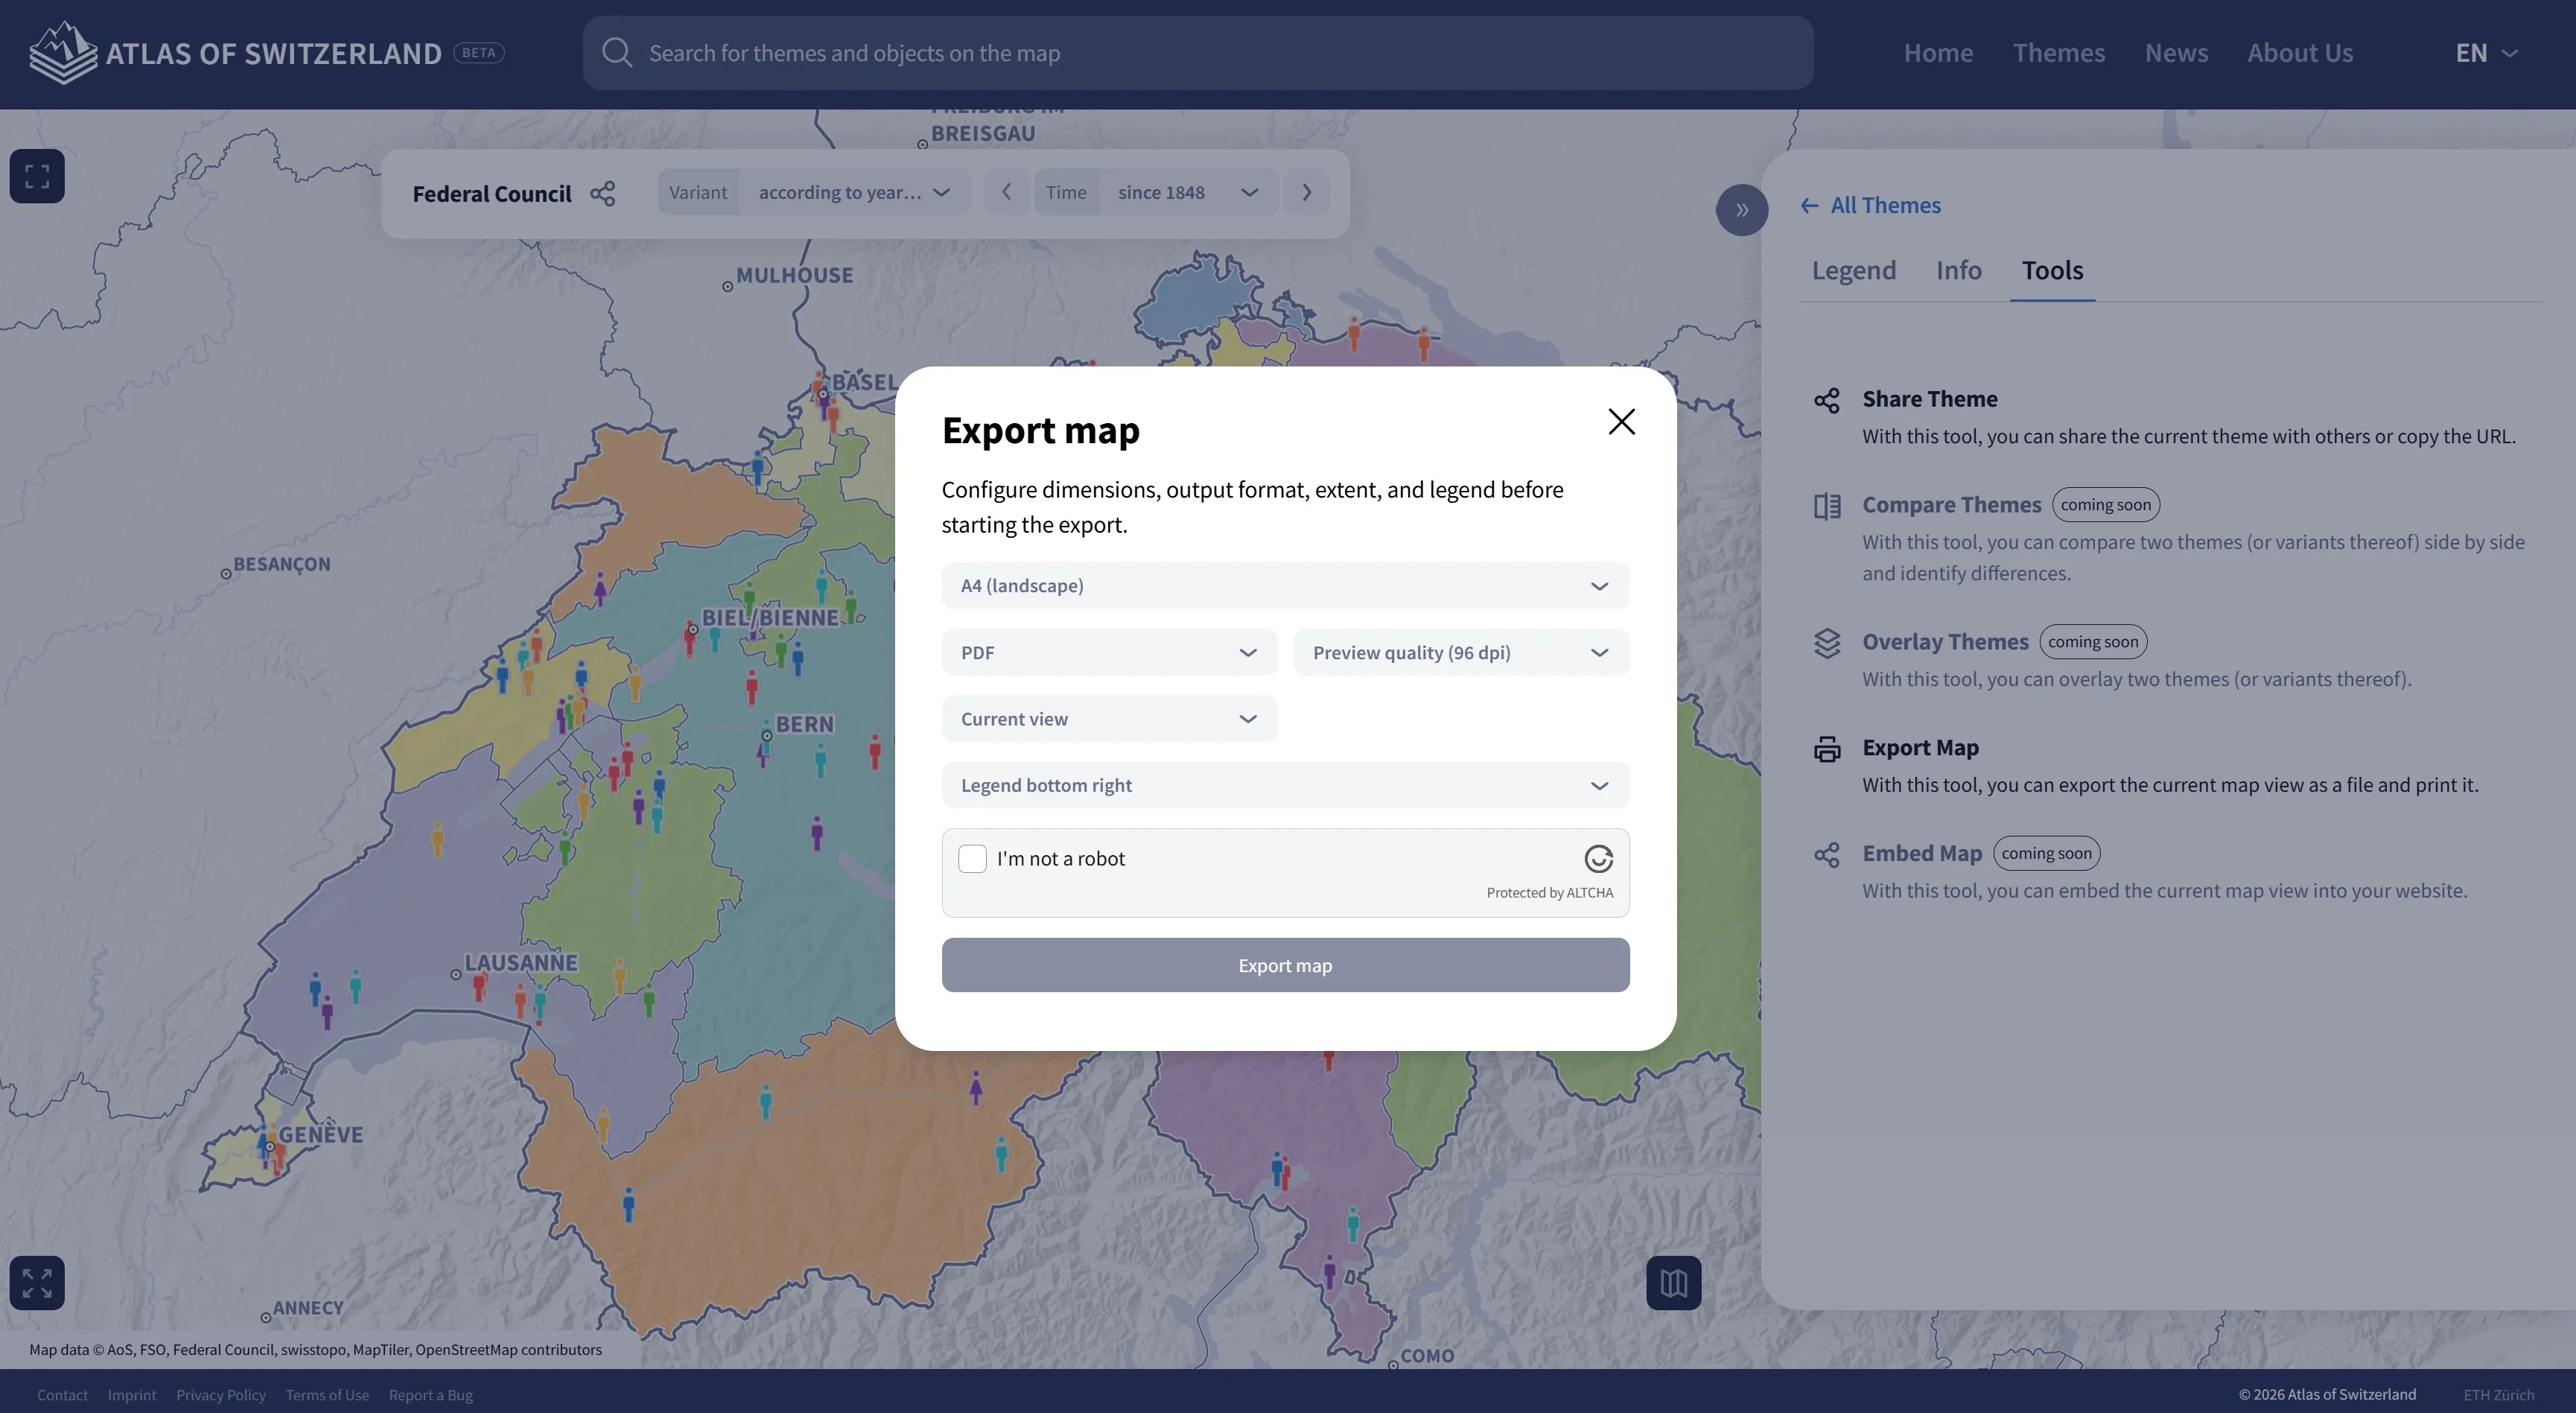Viewport: 2576px width, 1413px height.
Task: Open the Time since 1848 dropdown
Action: tap(1156, 192)
